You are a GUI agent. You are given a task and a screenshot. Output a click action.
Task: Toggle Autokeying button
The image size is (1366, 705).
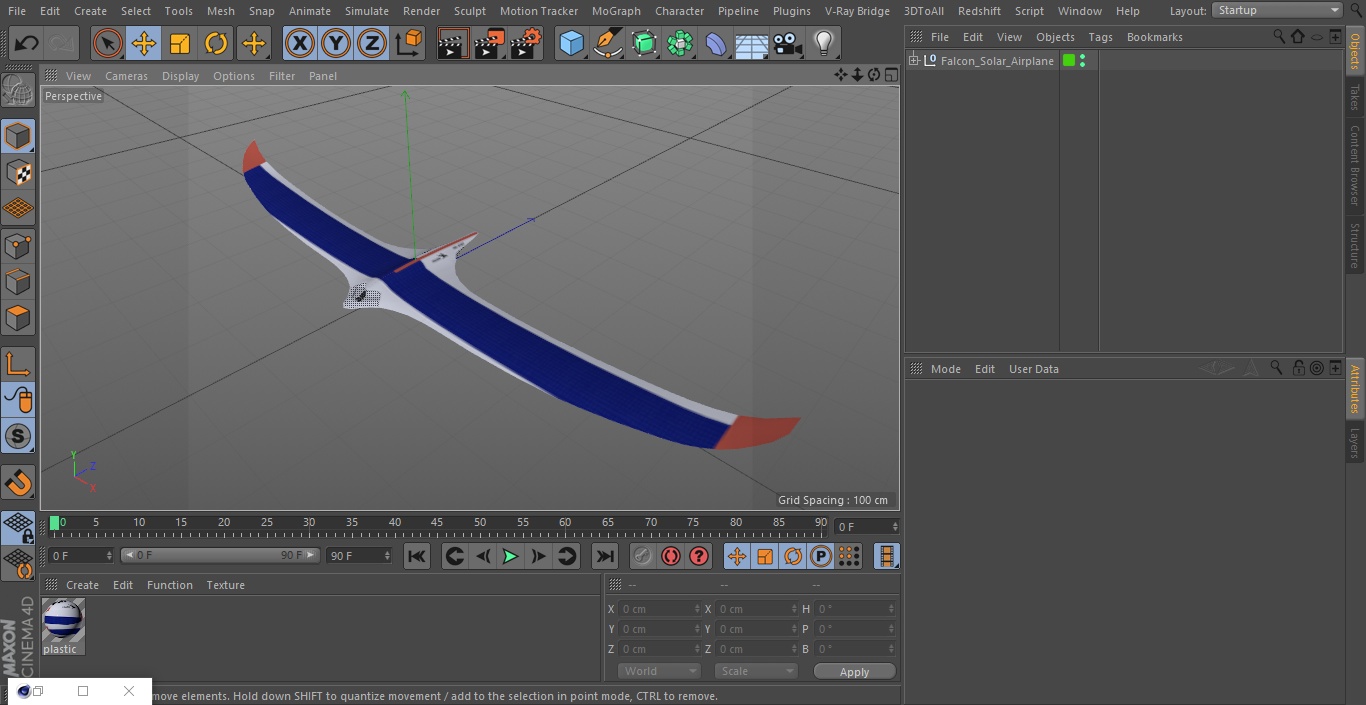(x=671, y=556)
